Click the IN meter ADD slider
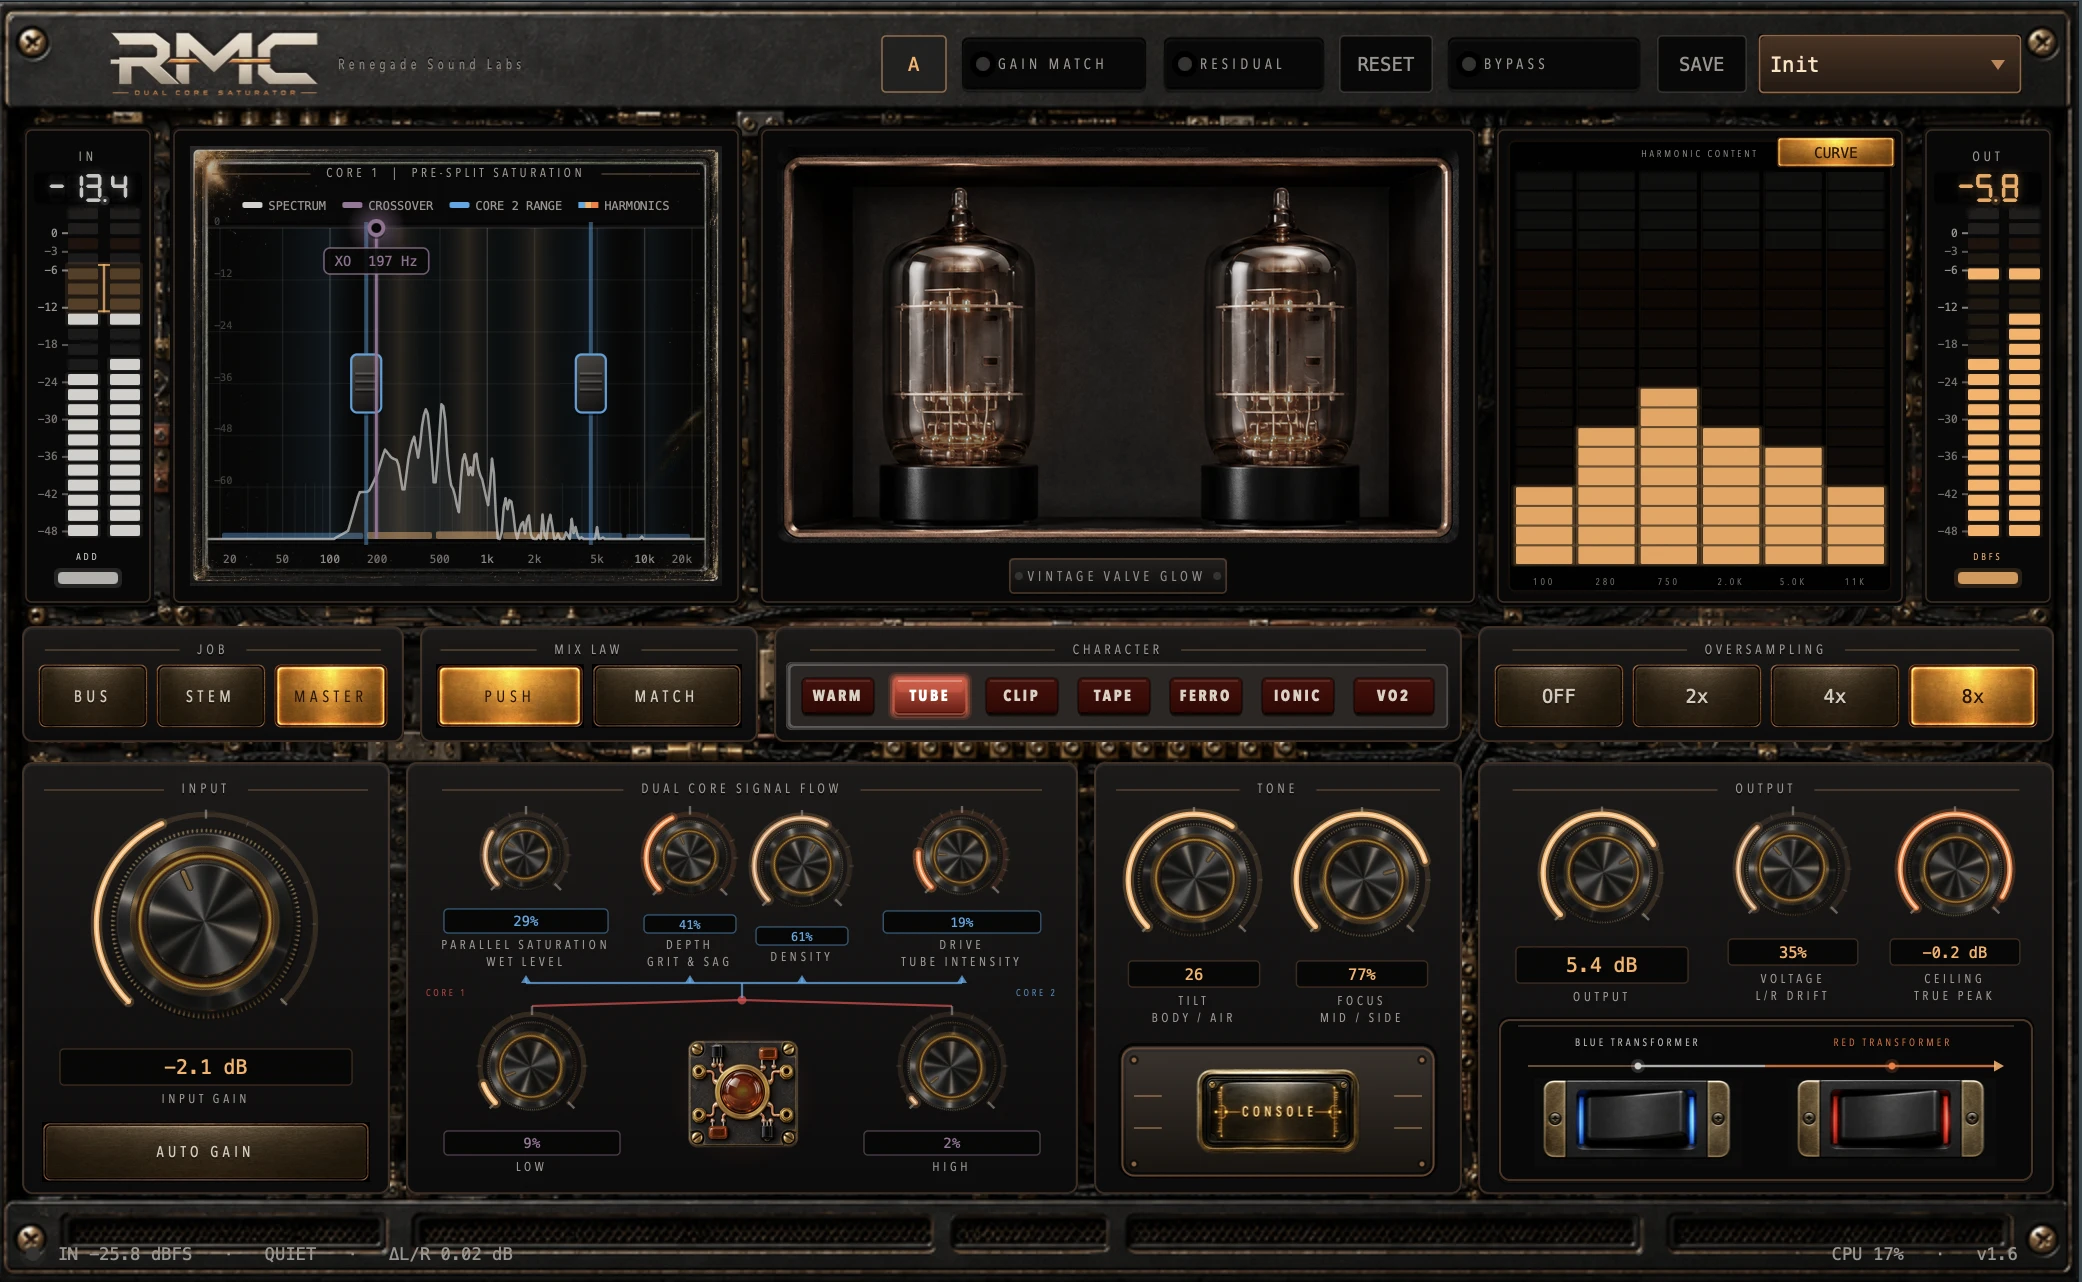 coord(88,577)
